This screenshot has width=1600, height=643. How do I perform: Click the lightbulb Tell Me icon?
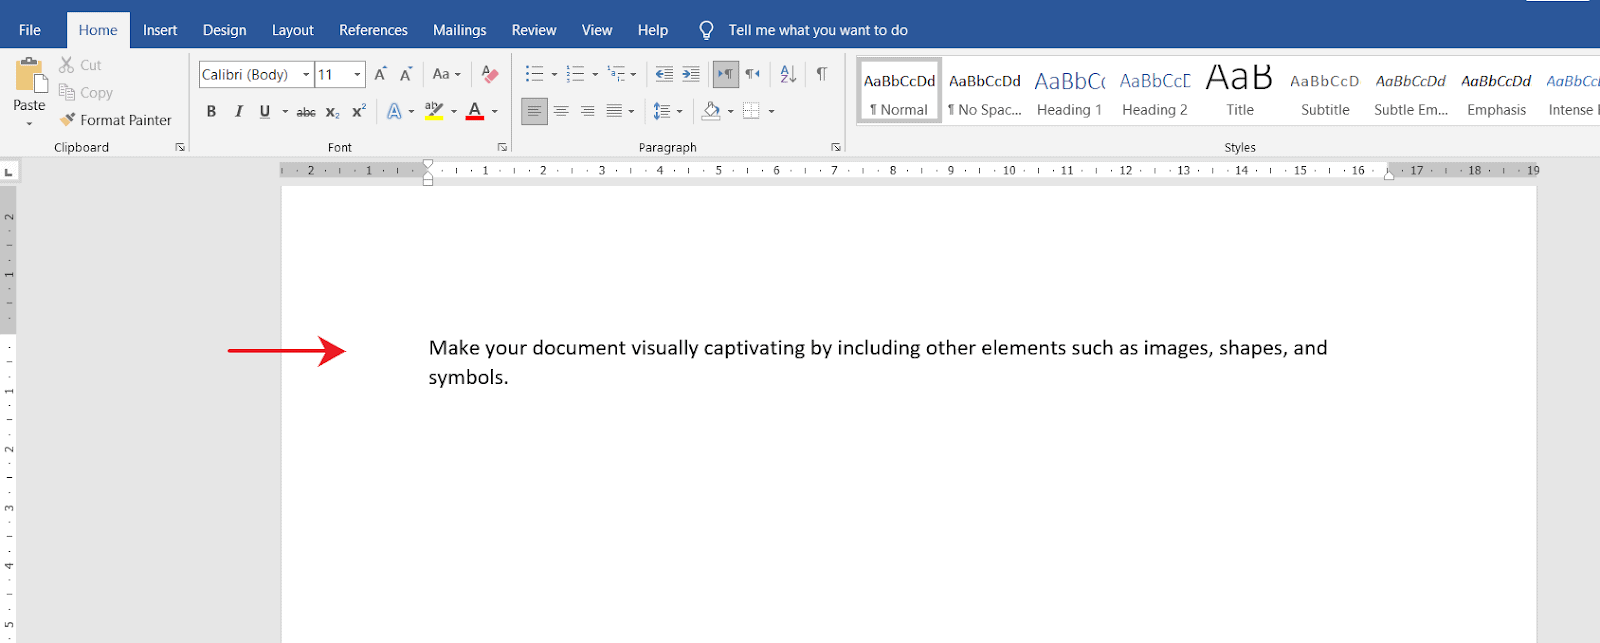[x=706, y=31]
